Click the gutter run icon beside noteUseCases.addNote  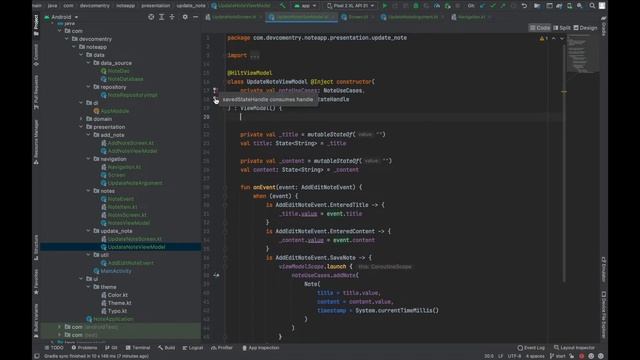click(x=216, y=275)
